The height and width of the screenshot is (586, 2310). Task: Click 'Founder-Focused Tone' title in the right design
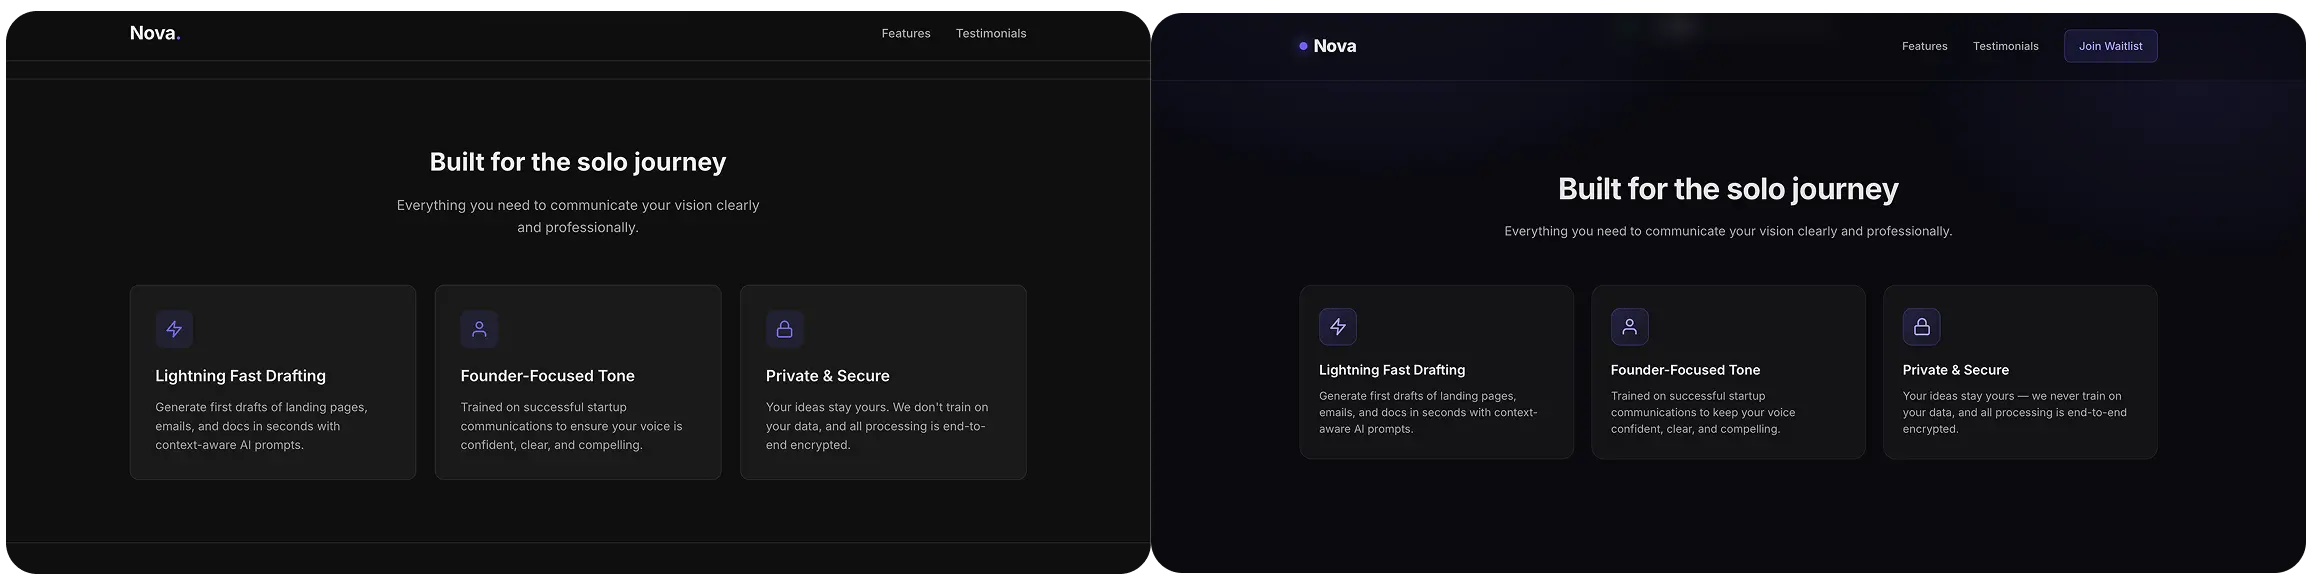click(x=1685, y=370)
